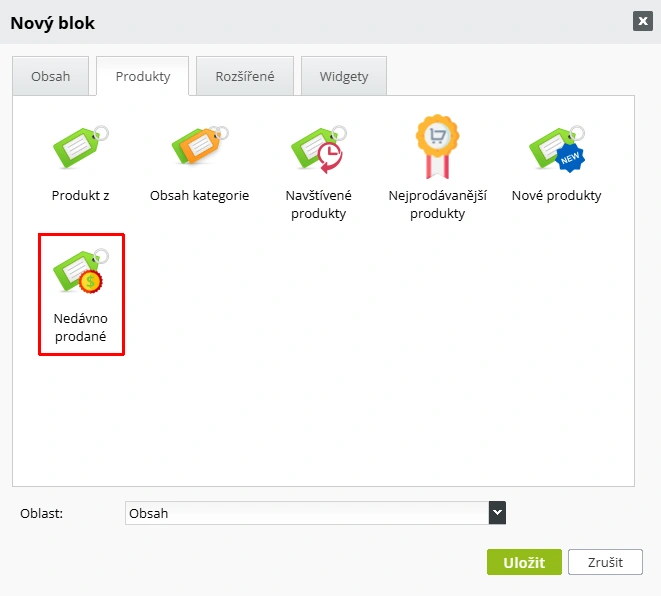Click the 'Navštívené produkty' text label
This screenshot has width=661, height=596.
coord(319,204)
